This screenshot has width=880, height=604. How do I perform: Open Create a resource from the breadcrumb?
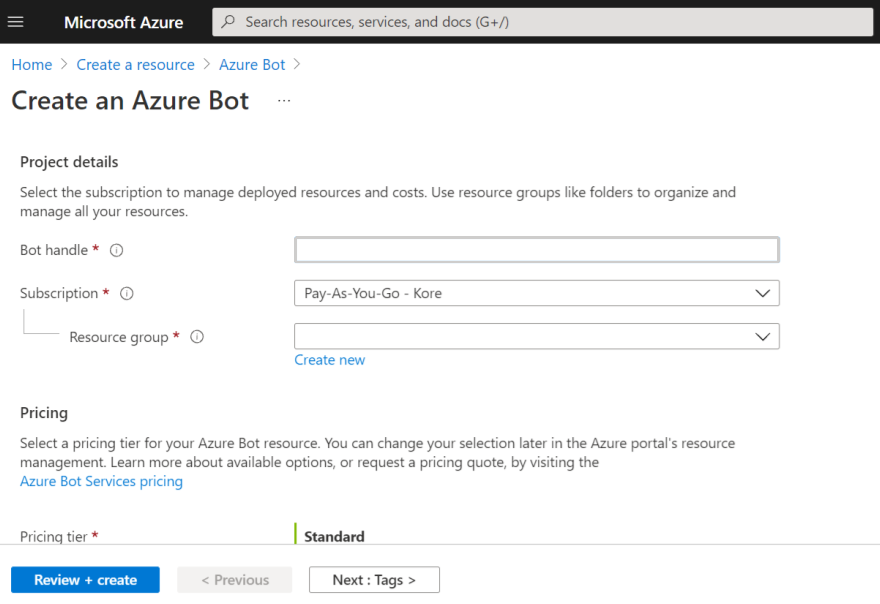tap(135, 64)
